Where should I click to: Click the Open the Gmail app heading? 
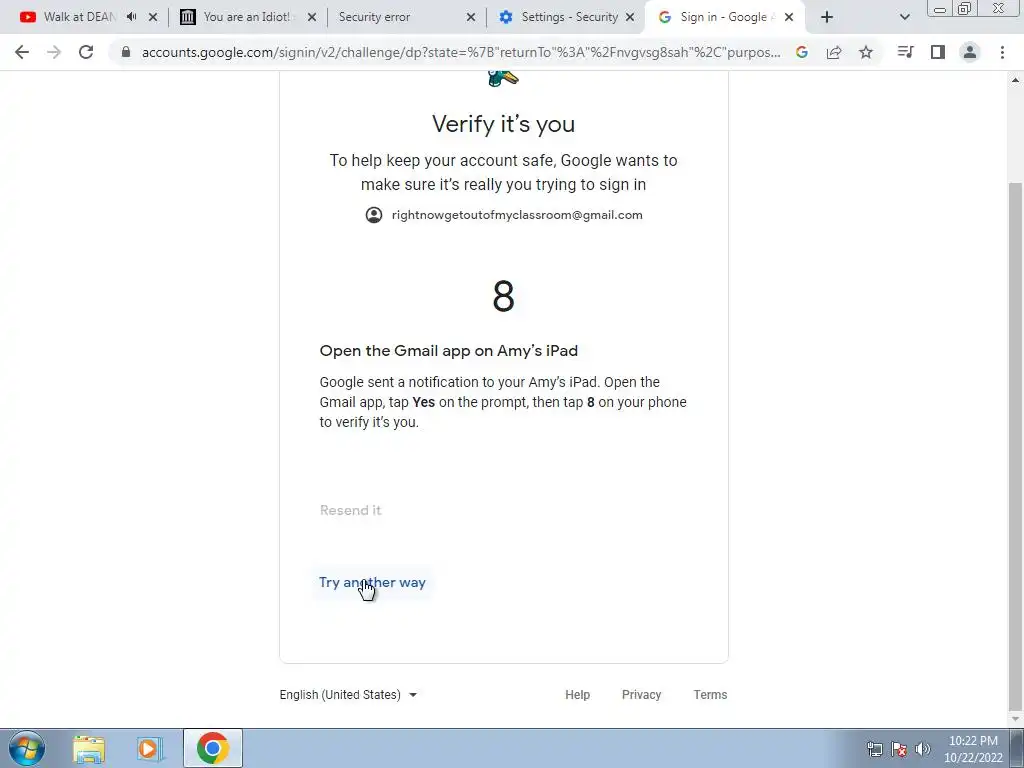click(x=449, y=351)
